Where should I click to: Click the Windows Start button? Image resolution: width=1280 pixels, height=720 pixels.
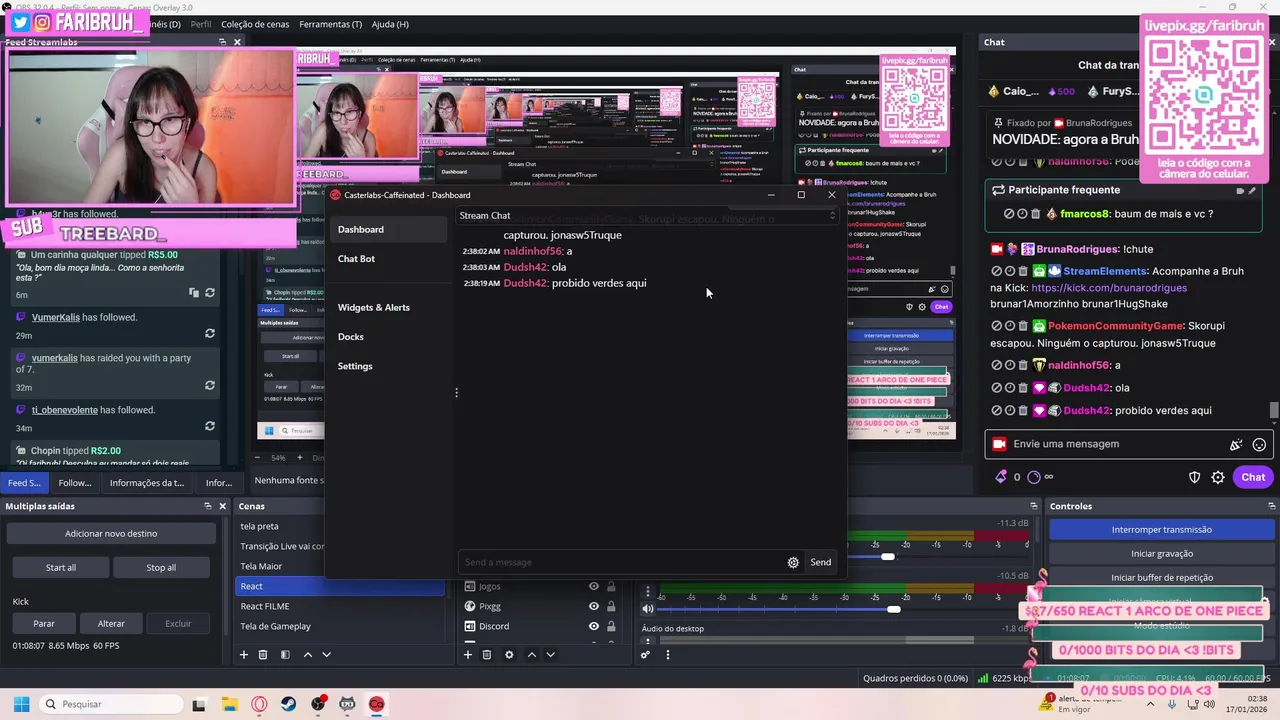(x=21, y=704)
